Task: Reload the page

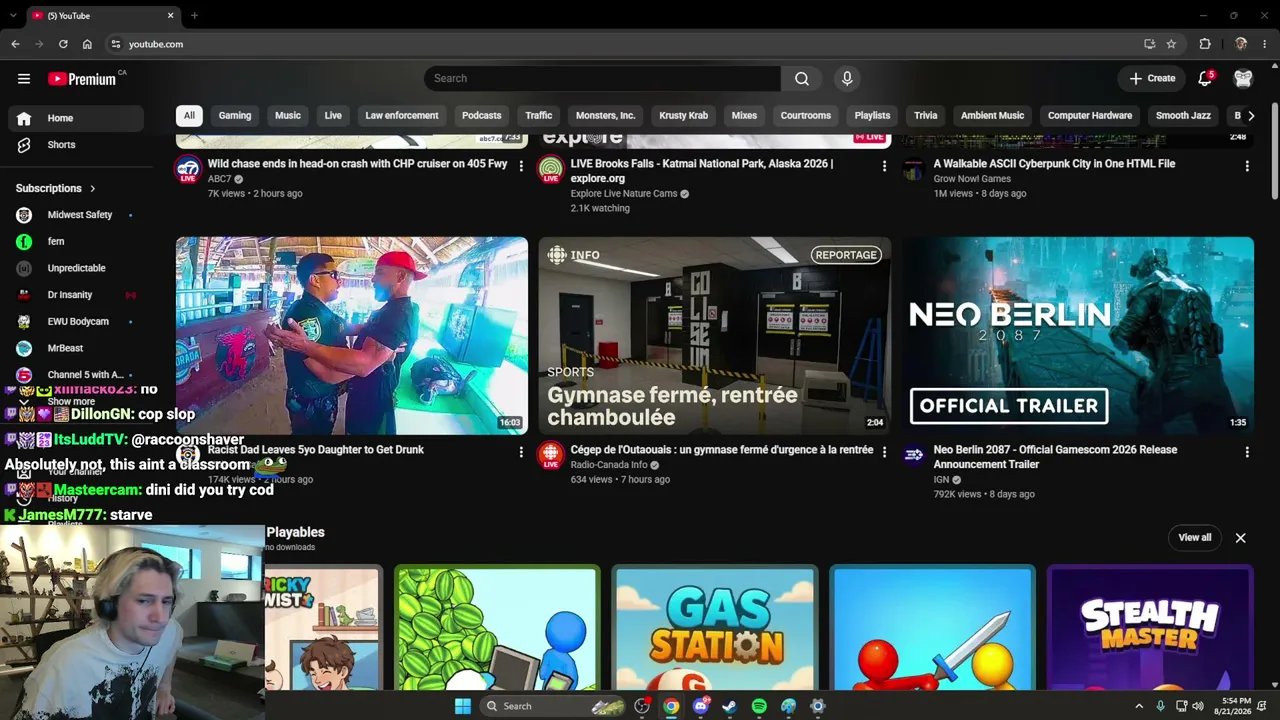Action: point(63,44)
